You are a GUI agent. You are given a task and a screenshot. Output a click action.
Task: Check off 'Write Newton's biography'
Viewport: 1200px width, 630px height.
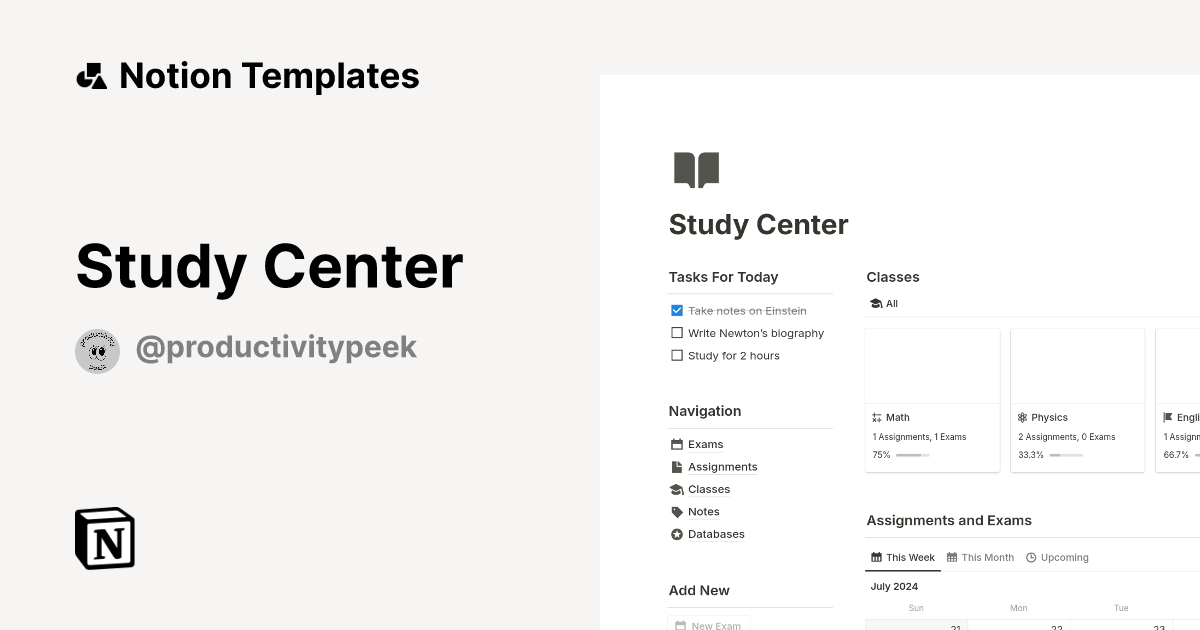677,332
